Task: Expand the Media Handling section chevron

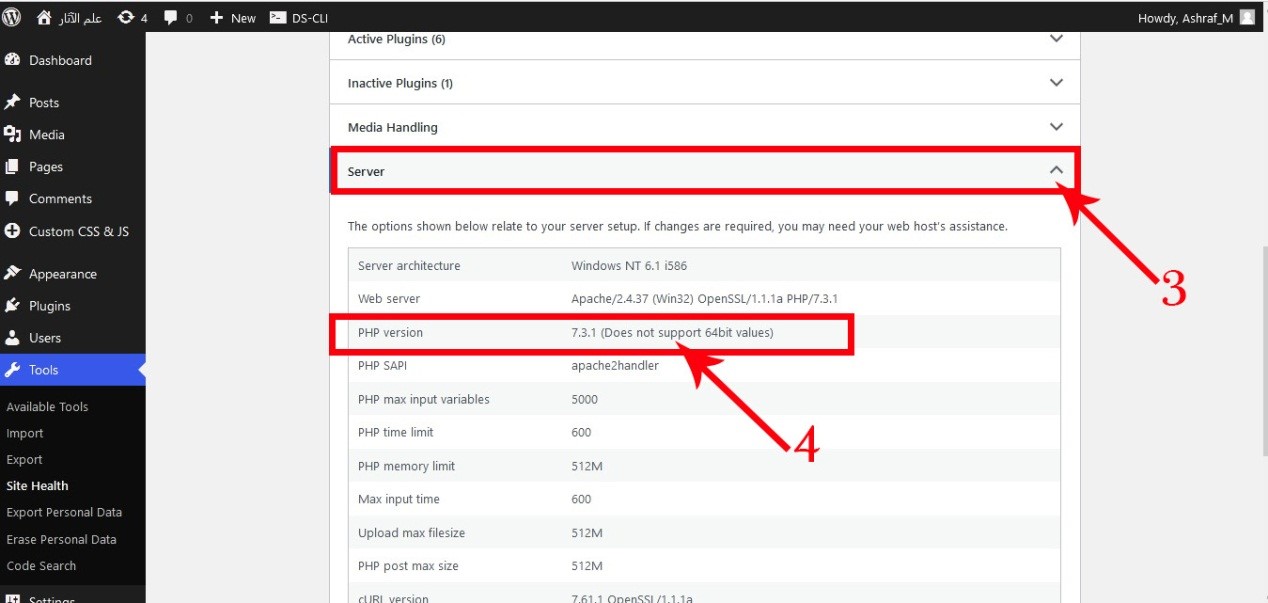Action: (1056, 127)
